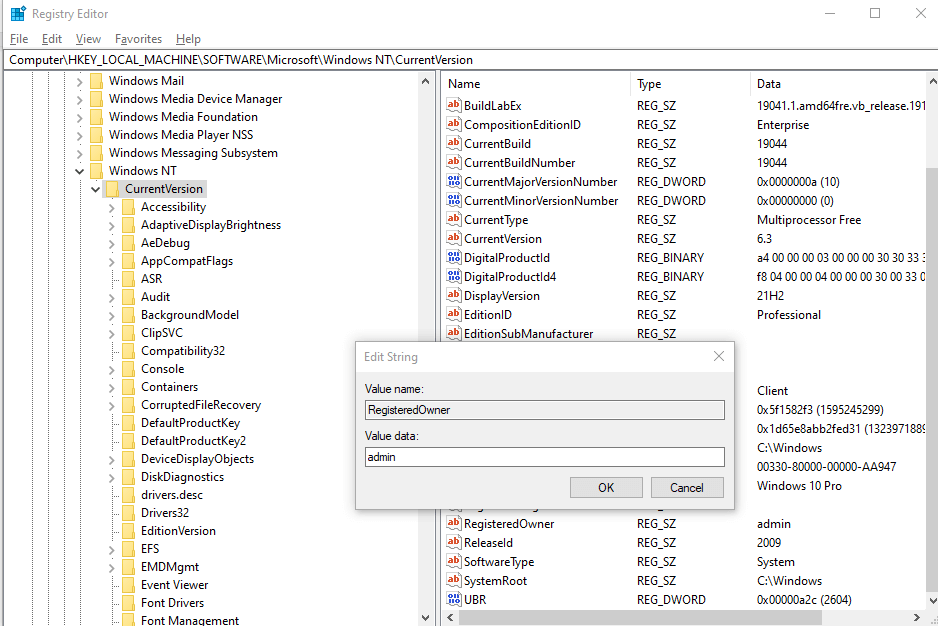Click the CurrentVersion key folder icon
Viewport: 938px width, 626px height.
tap(112, 189)
